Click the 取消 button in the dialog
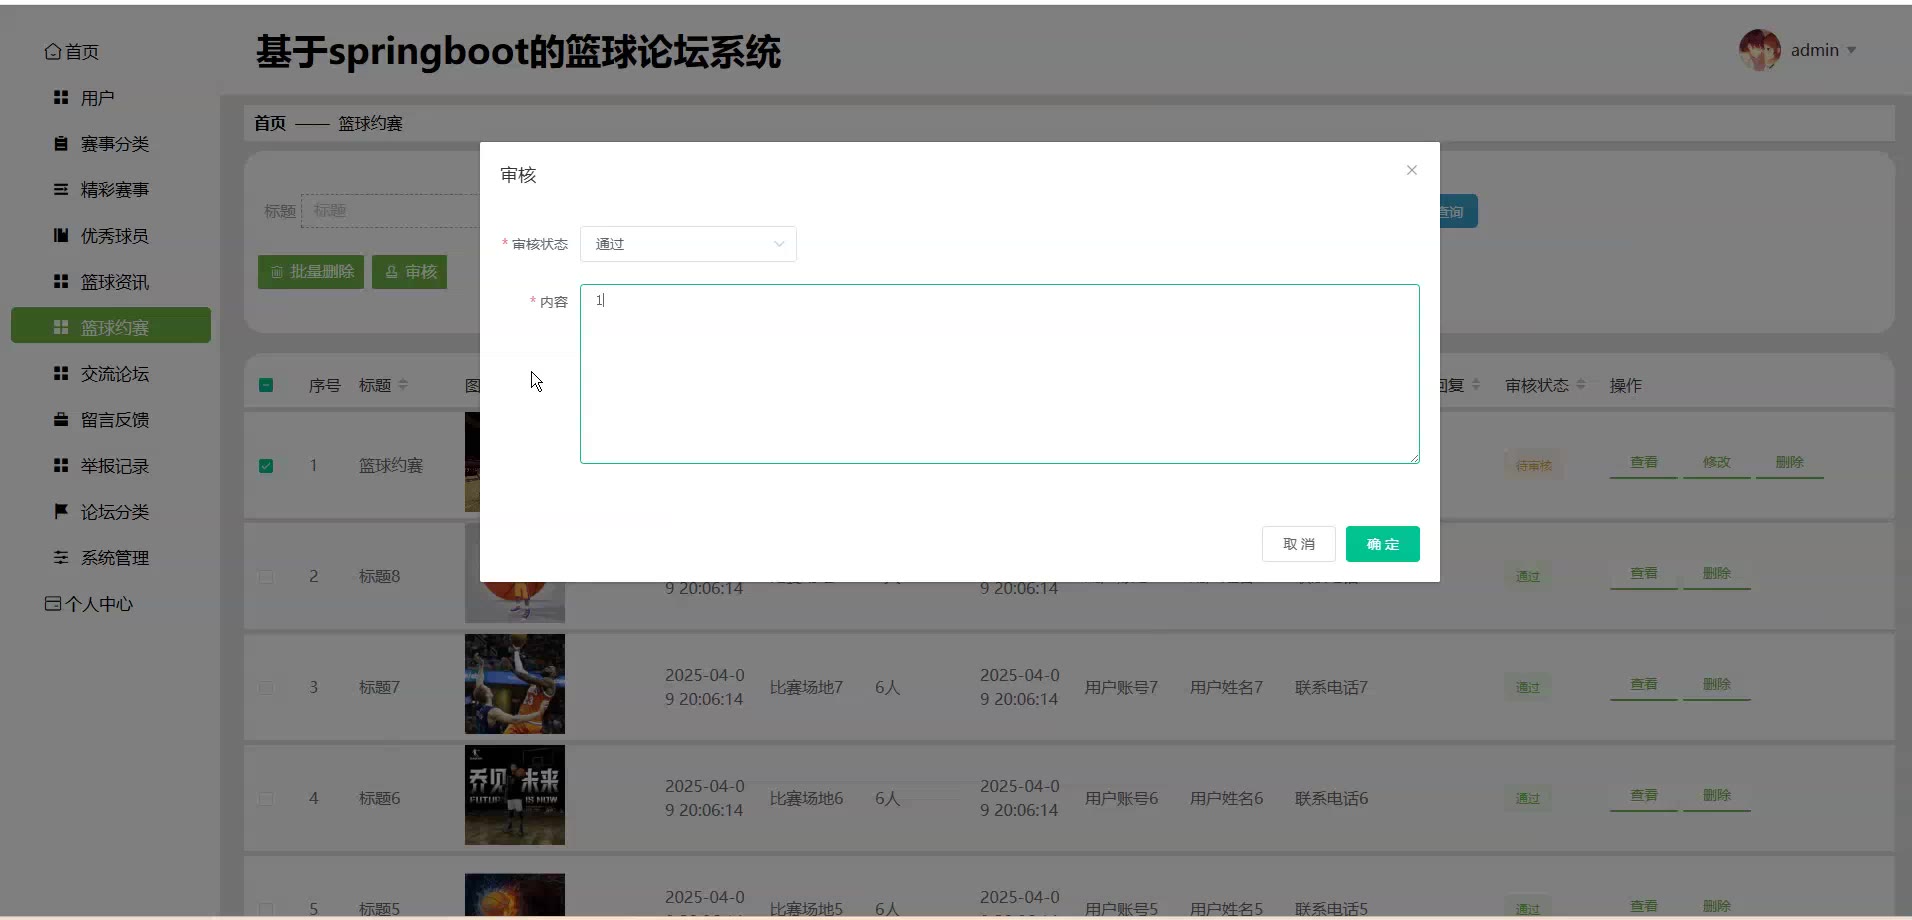1912x920 pixels. point(1299,544)
